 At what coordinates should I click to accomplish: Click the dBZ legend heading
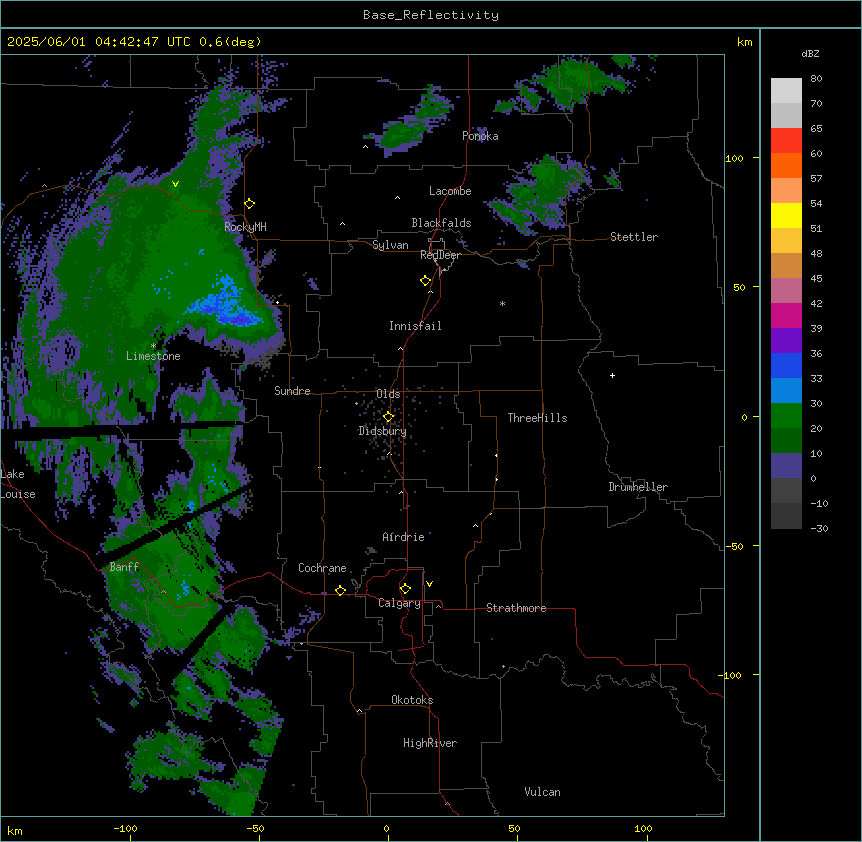pyautogui.click(x=810, y=53)
